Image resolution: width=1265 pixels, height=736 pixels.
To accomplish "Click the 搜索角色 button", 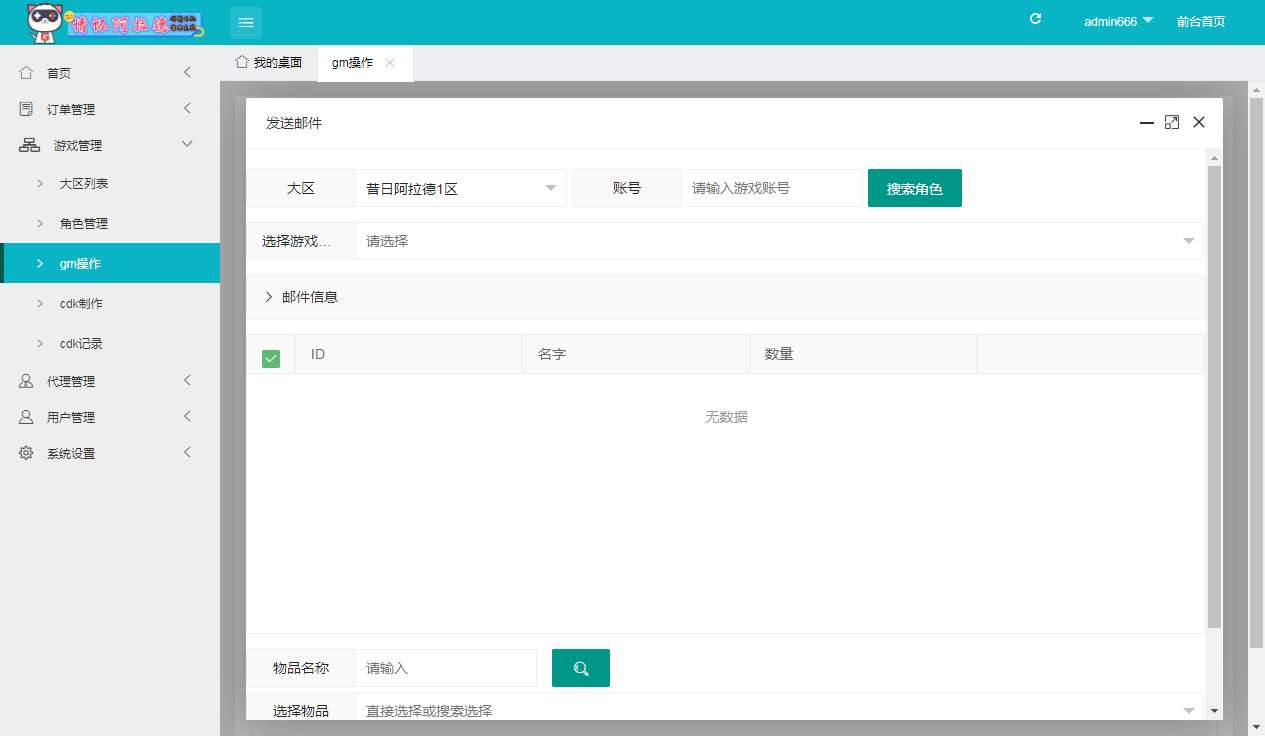I will pos(914,188).
